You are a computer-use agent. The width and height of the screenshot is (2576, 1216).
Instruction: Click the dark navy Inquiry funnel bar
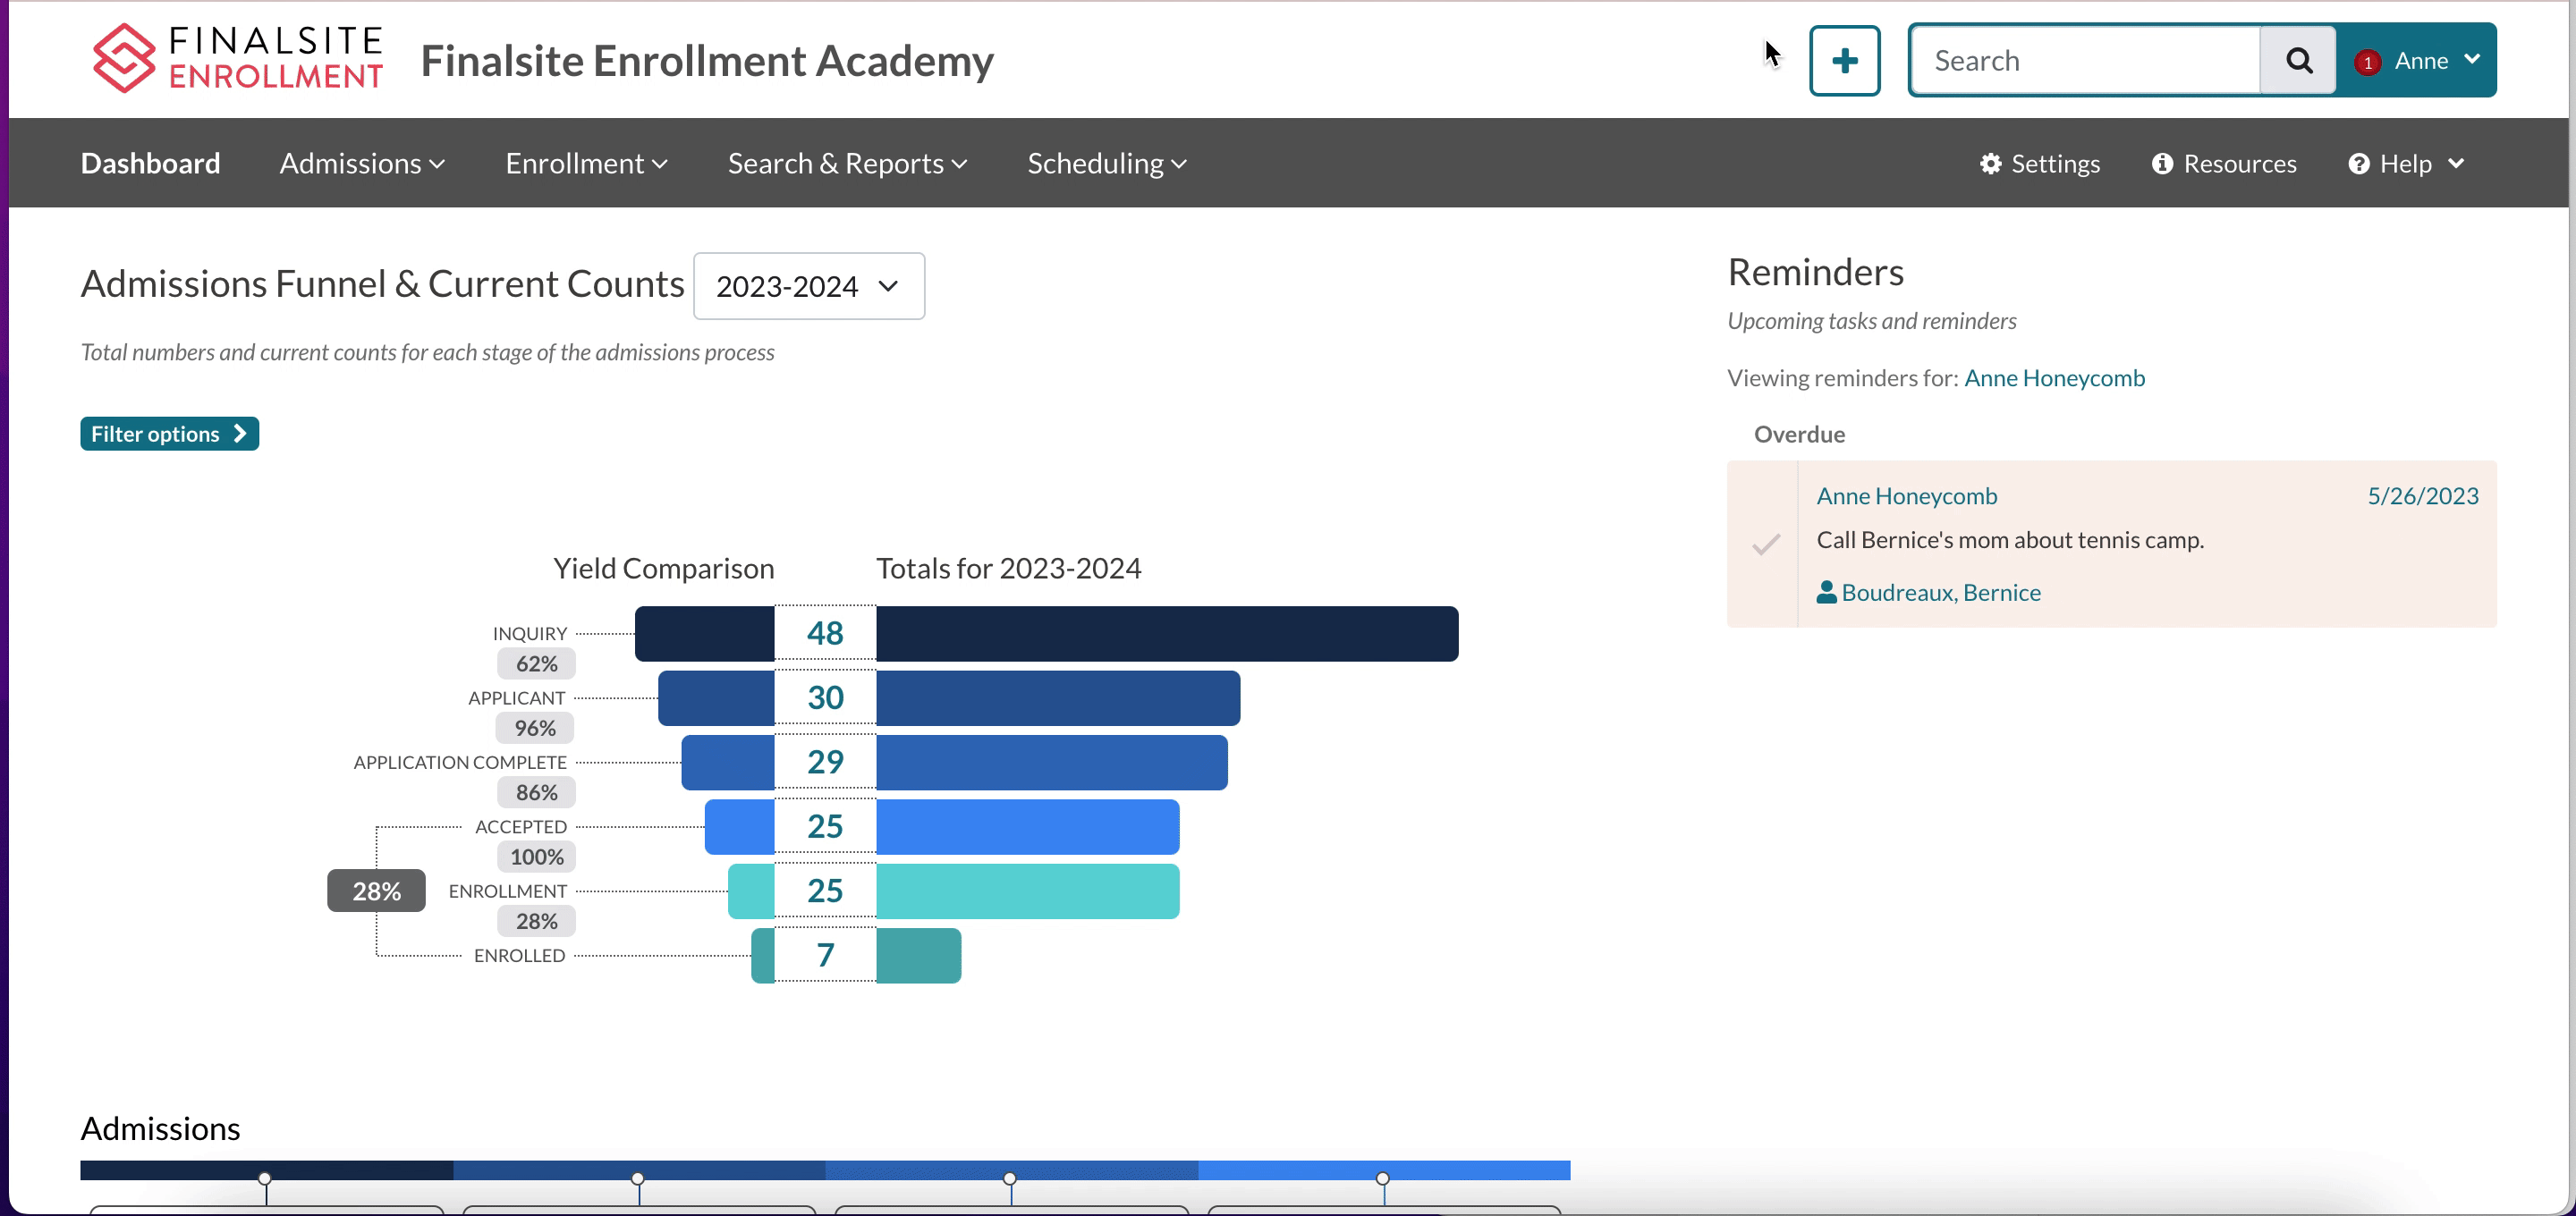tap(1166, 633)
